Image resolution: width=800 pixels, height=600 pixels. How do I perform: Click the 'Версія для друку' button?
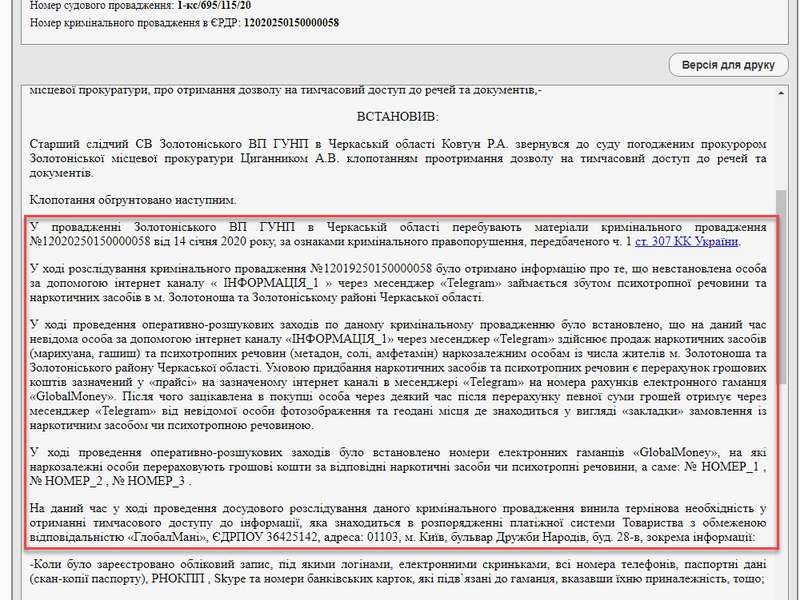point(728,66)
